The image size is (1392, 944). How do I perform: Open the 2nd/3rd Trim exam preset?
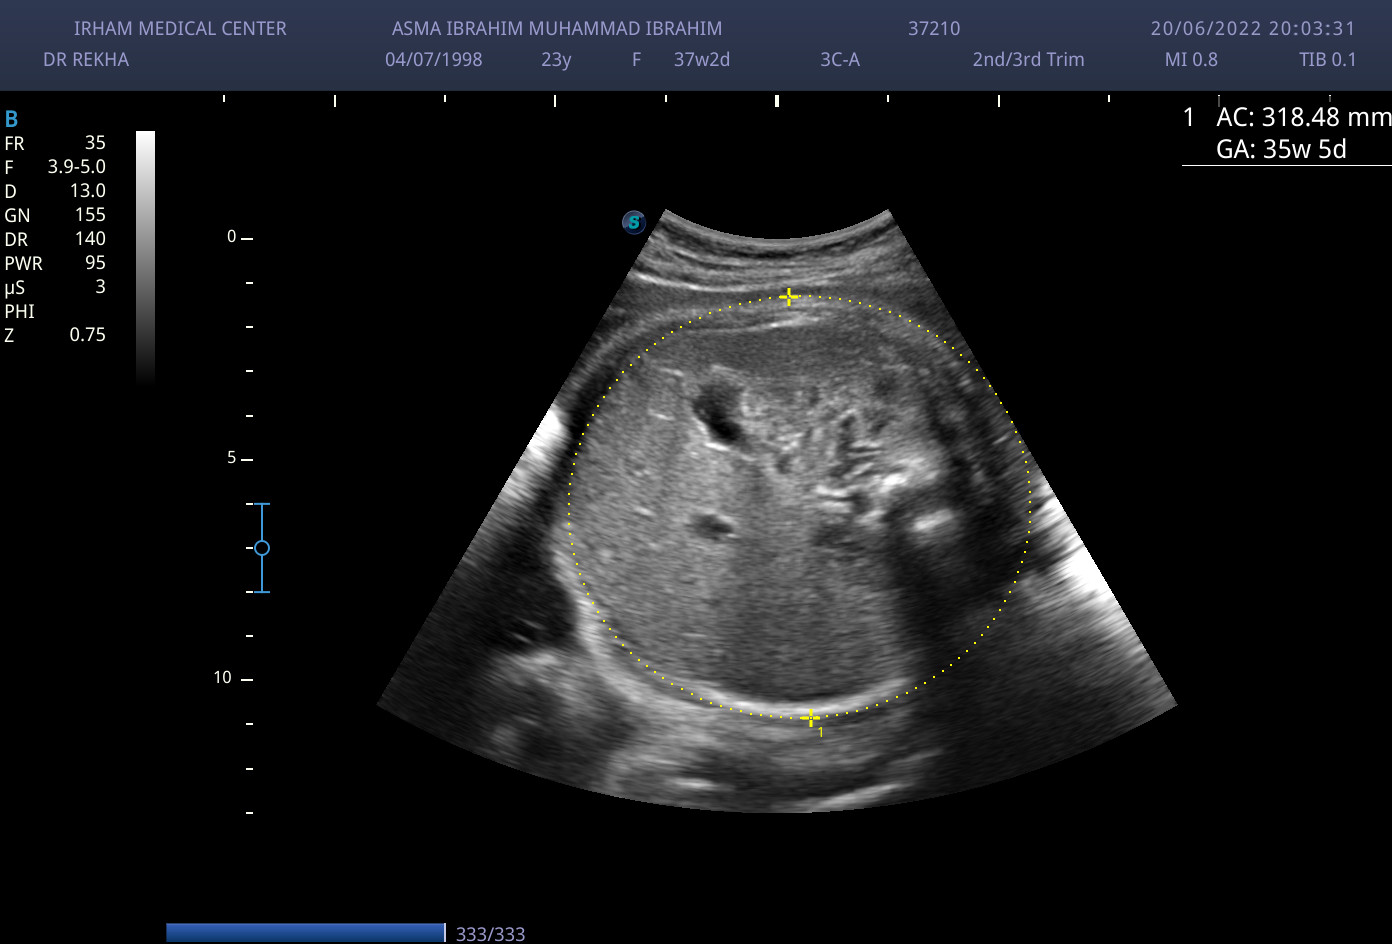click(x=1028, y=59)
